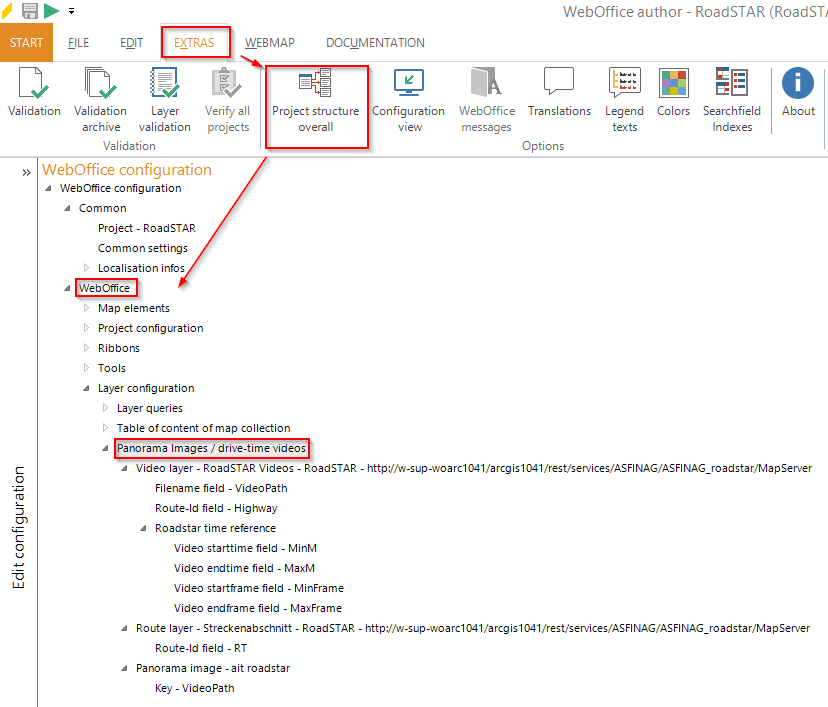Select the Validation icon
Image resolution: width=828 pixels, height=707 pixels.
[33, 95]
